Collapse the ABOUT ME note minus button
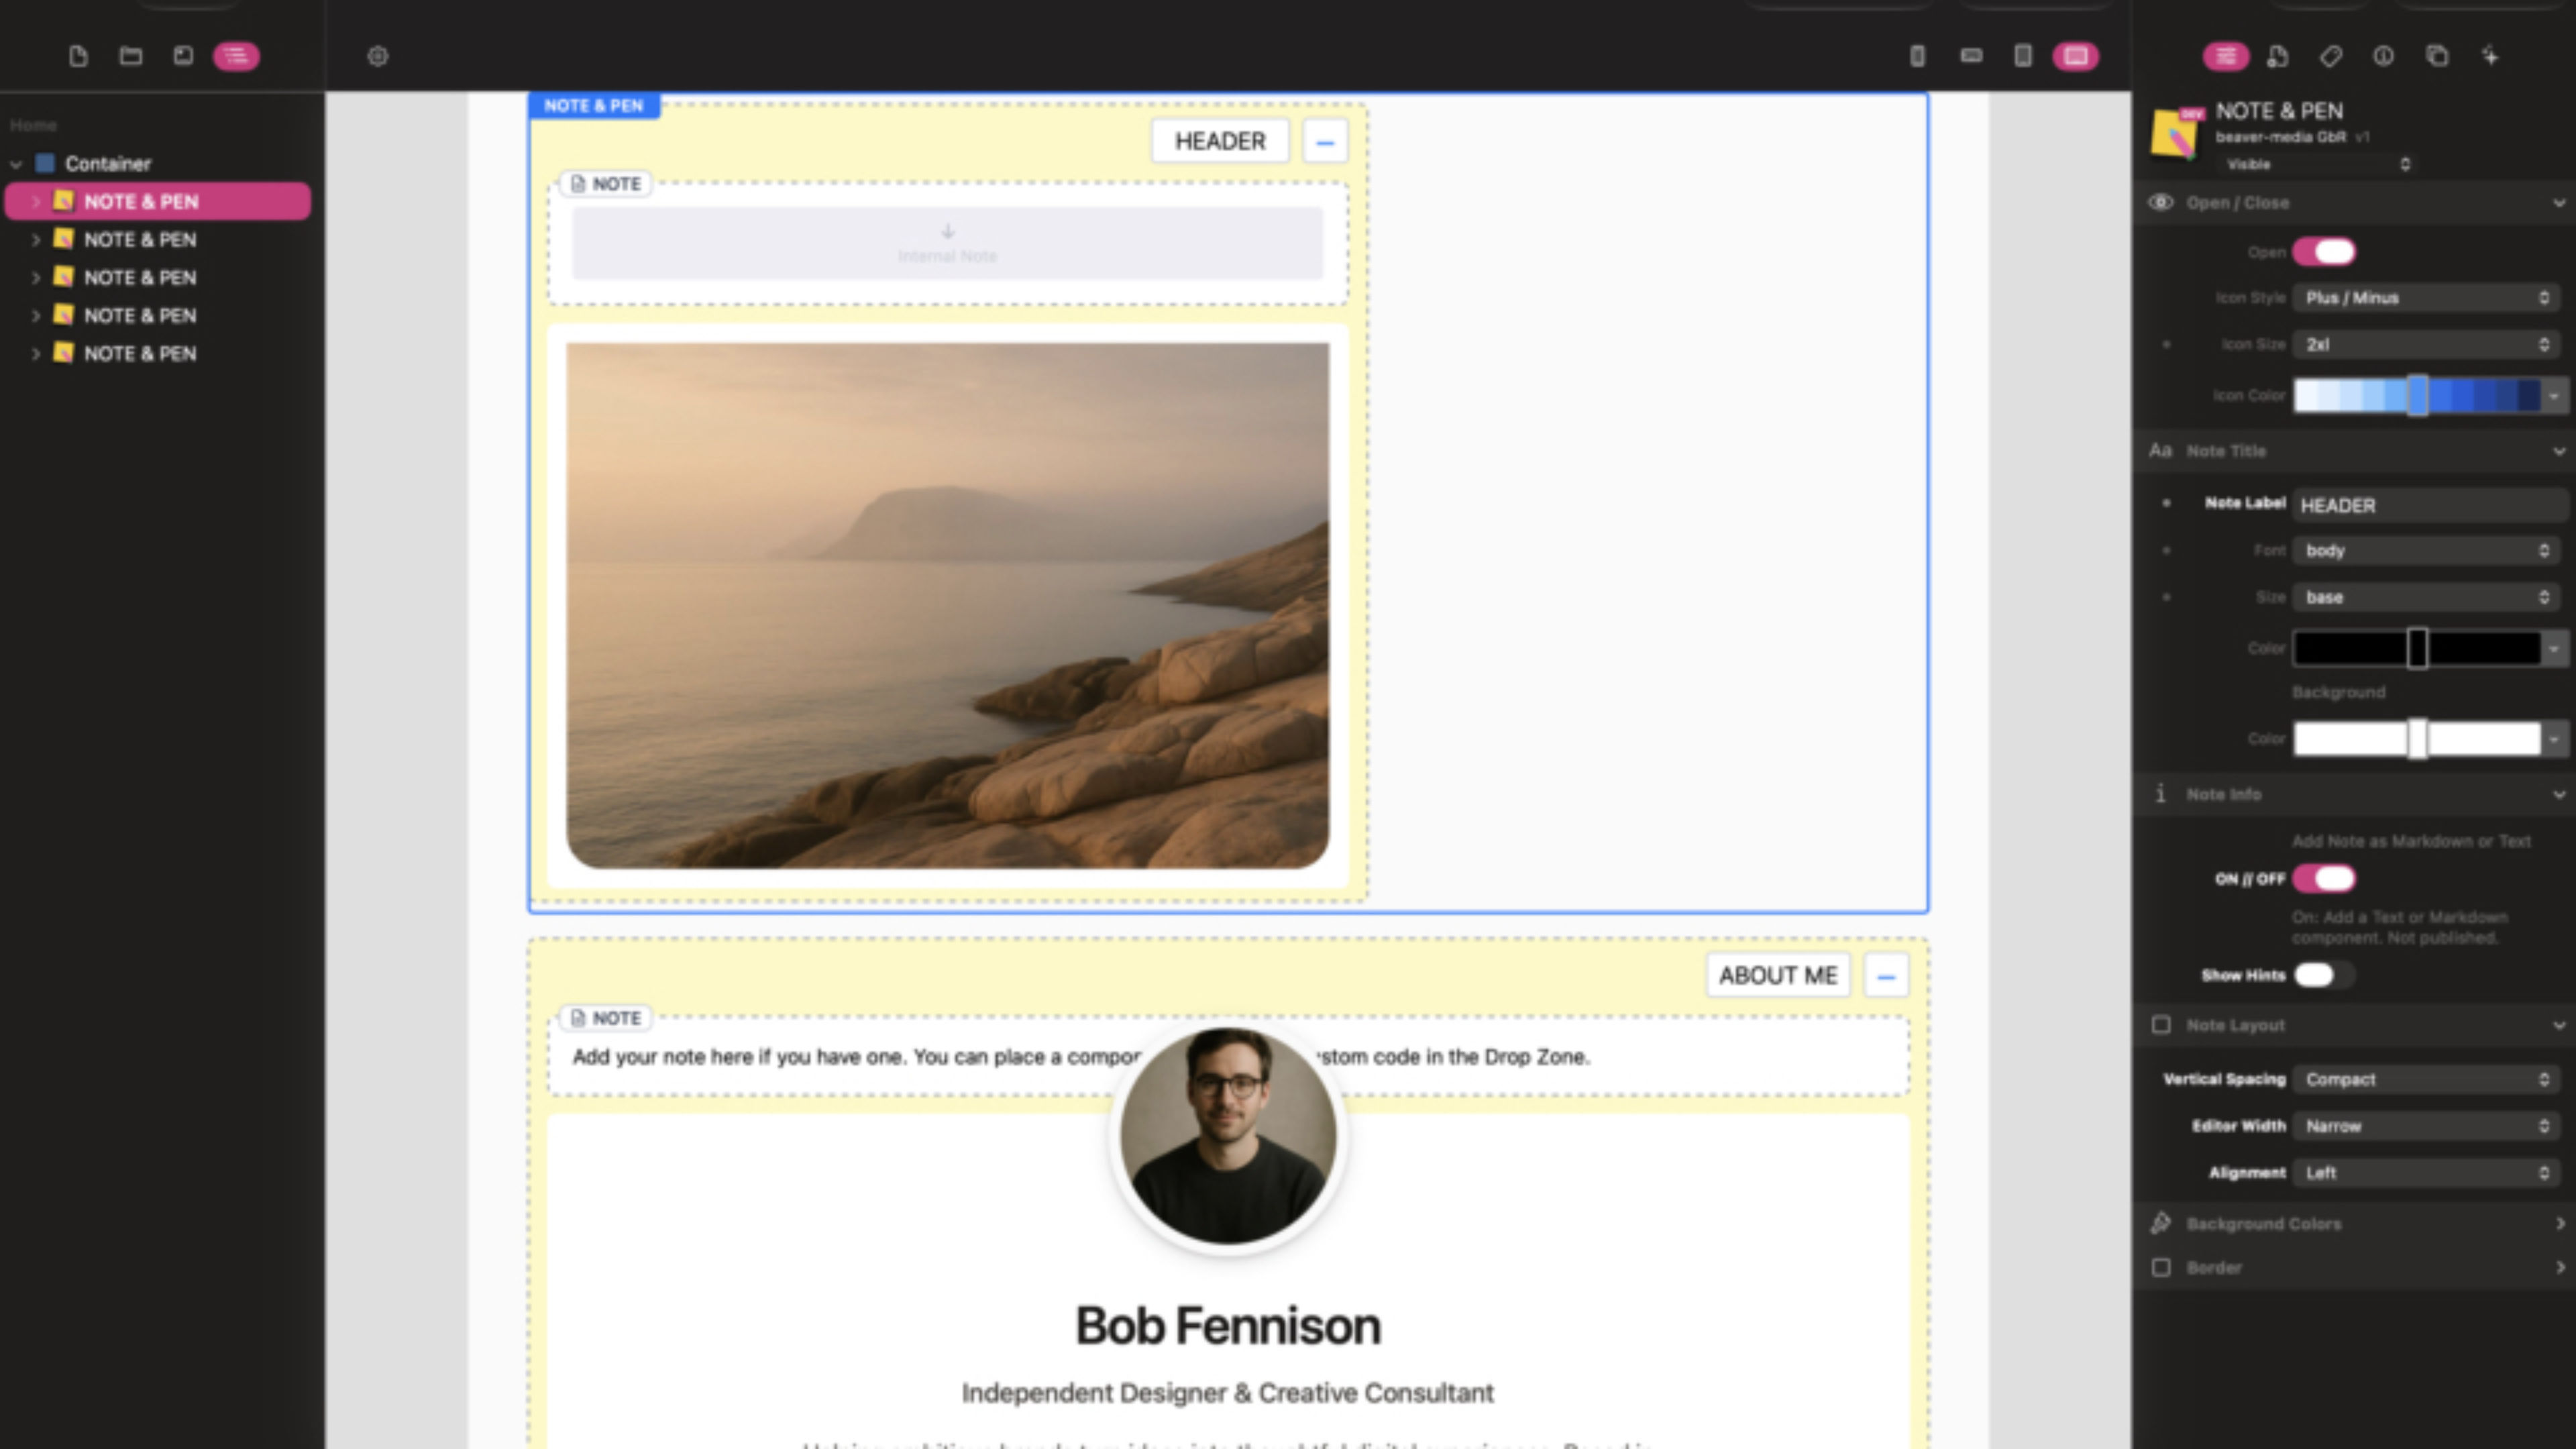Image resolution: width=2576 pixels, height=1449 pixels. click(x=1886, y=976)
